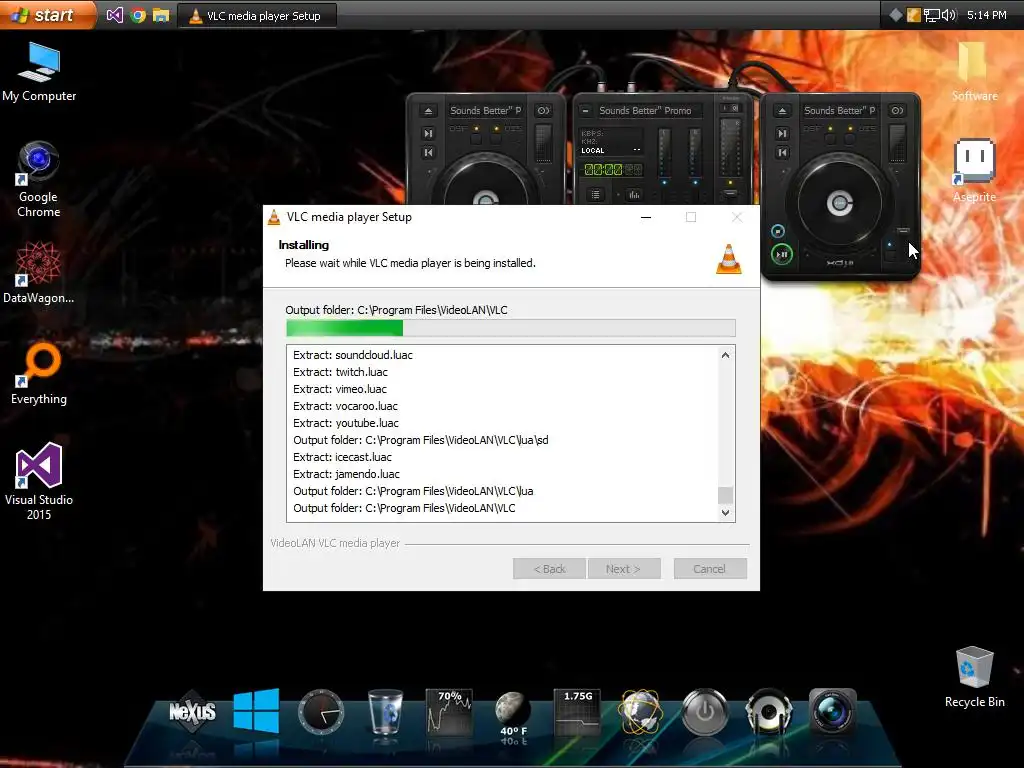
Task: Click the recycle bin icon in the dock
Action: [385, 712]
